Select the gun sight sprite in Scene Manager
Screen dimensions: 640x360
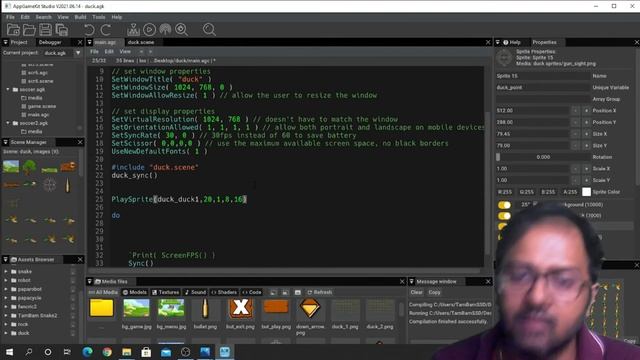(49, 185)
